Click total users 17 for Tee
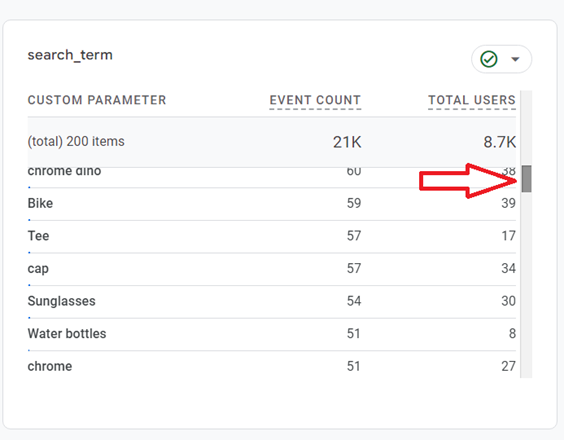This screenshot has height=440, width=564. click(x=509, y=236)
